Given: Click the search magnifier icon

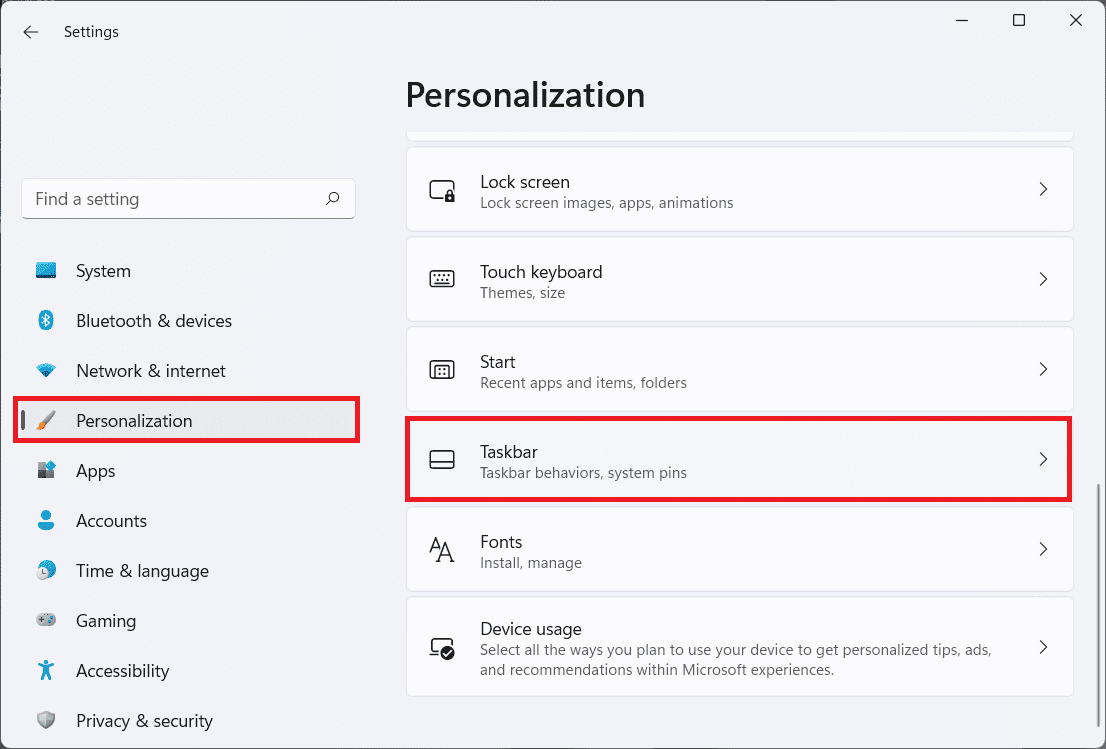Looking at the screenshot, I should [332, 199].
